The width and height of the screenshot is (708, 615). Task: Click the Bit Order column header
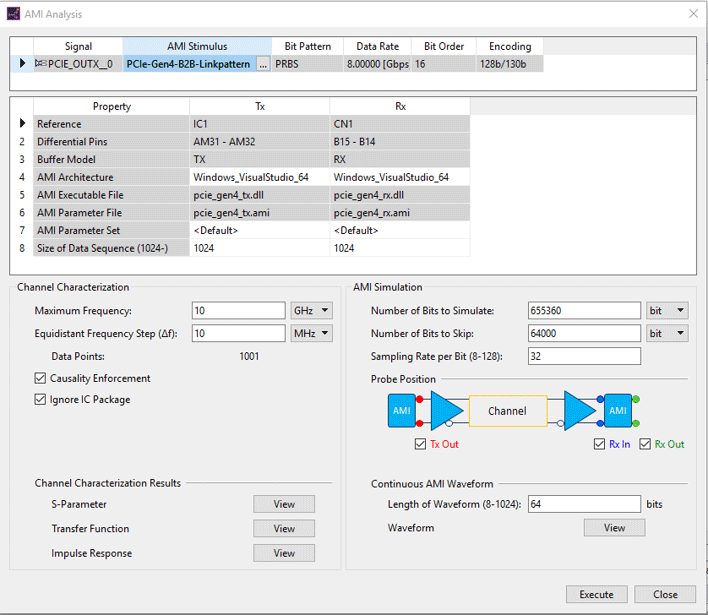(444, 46)
